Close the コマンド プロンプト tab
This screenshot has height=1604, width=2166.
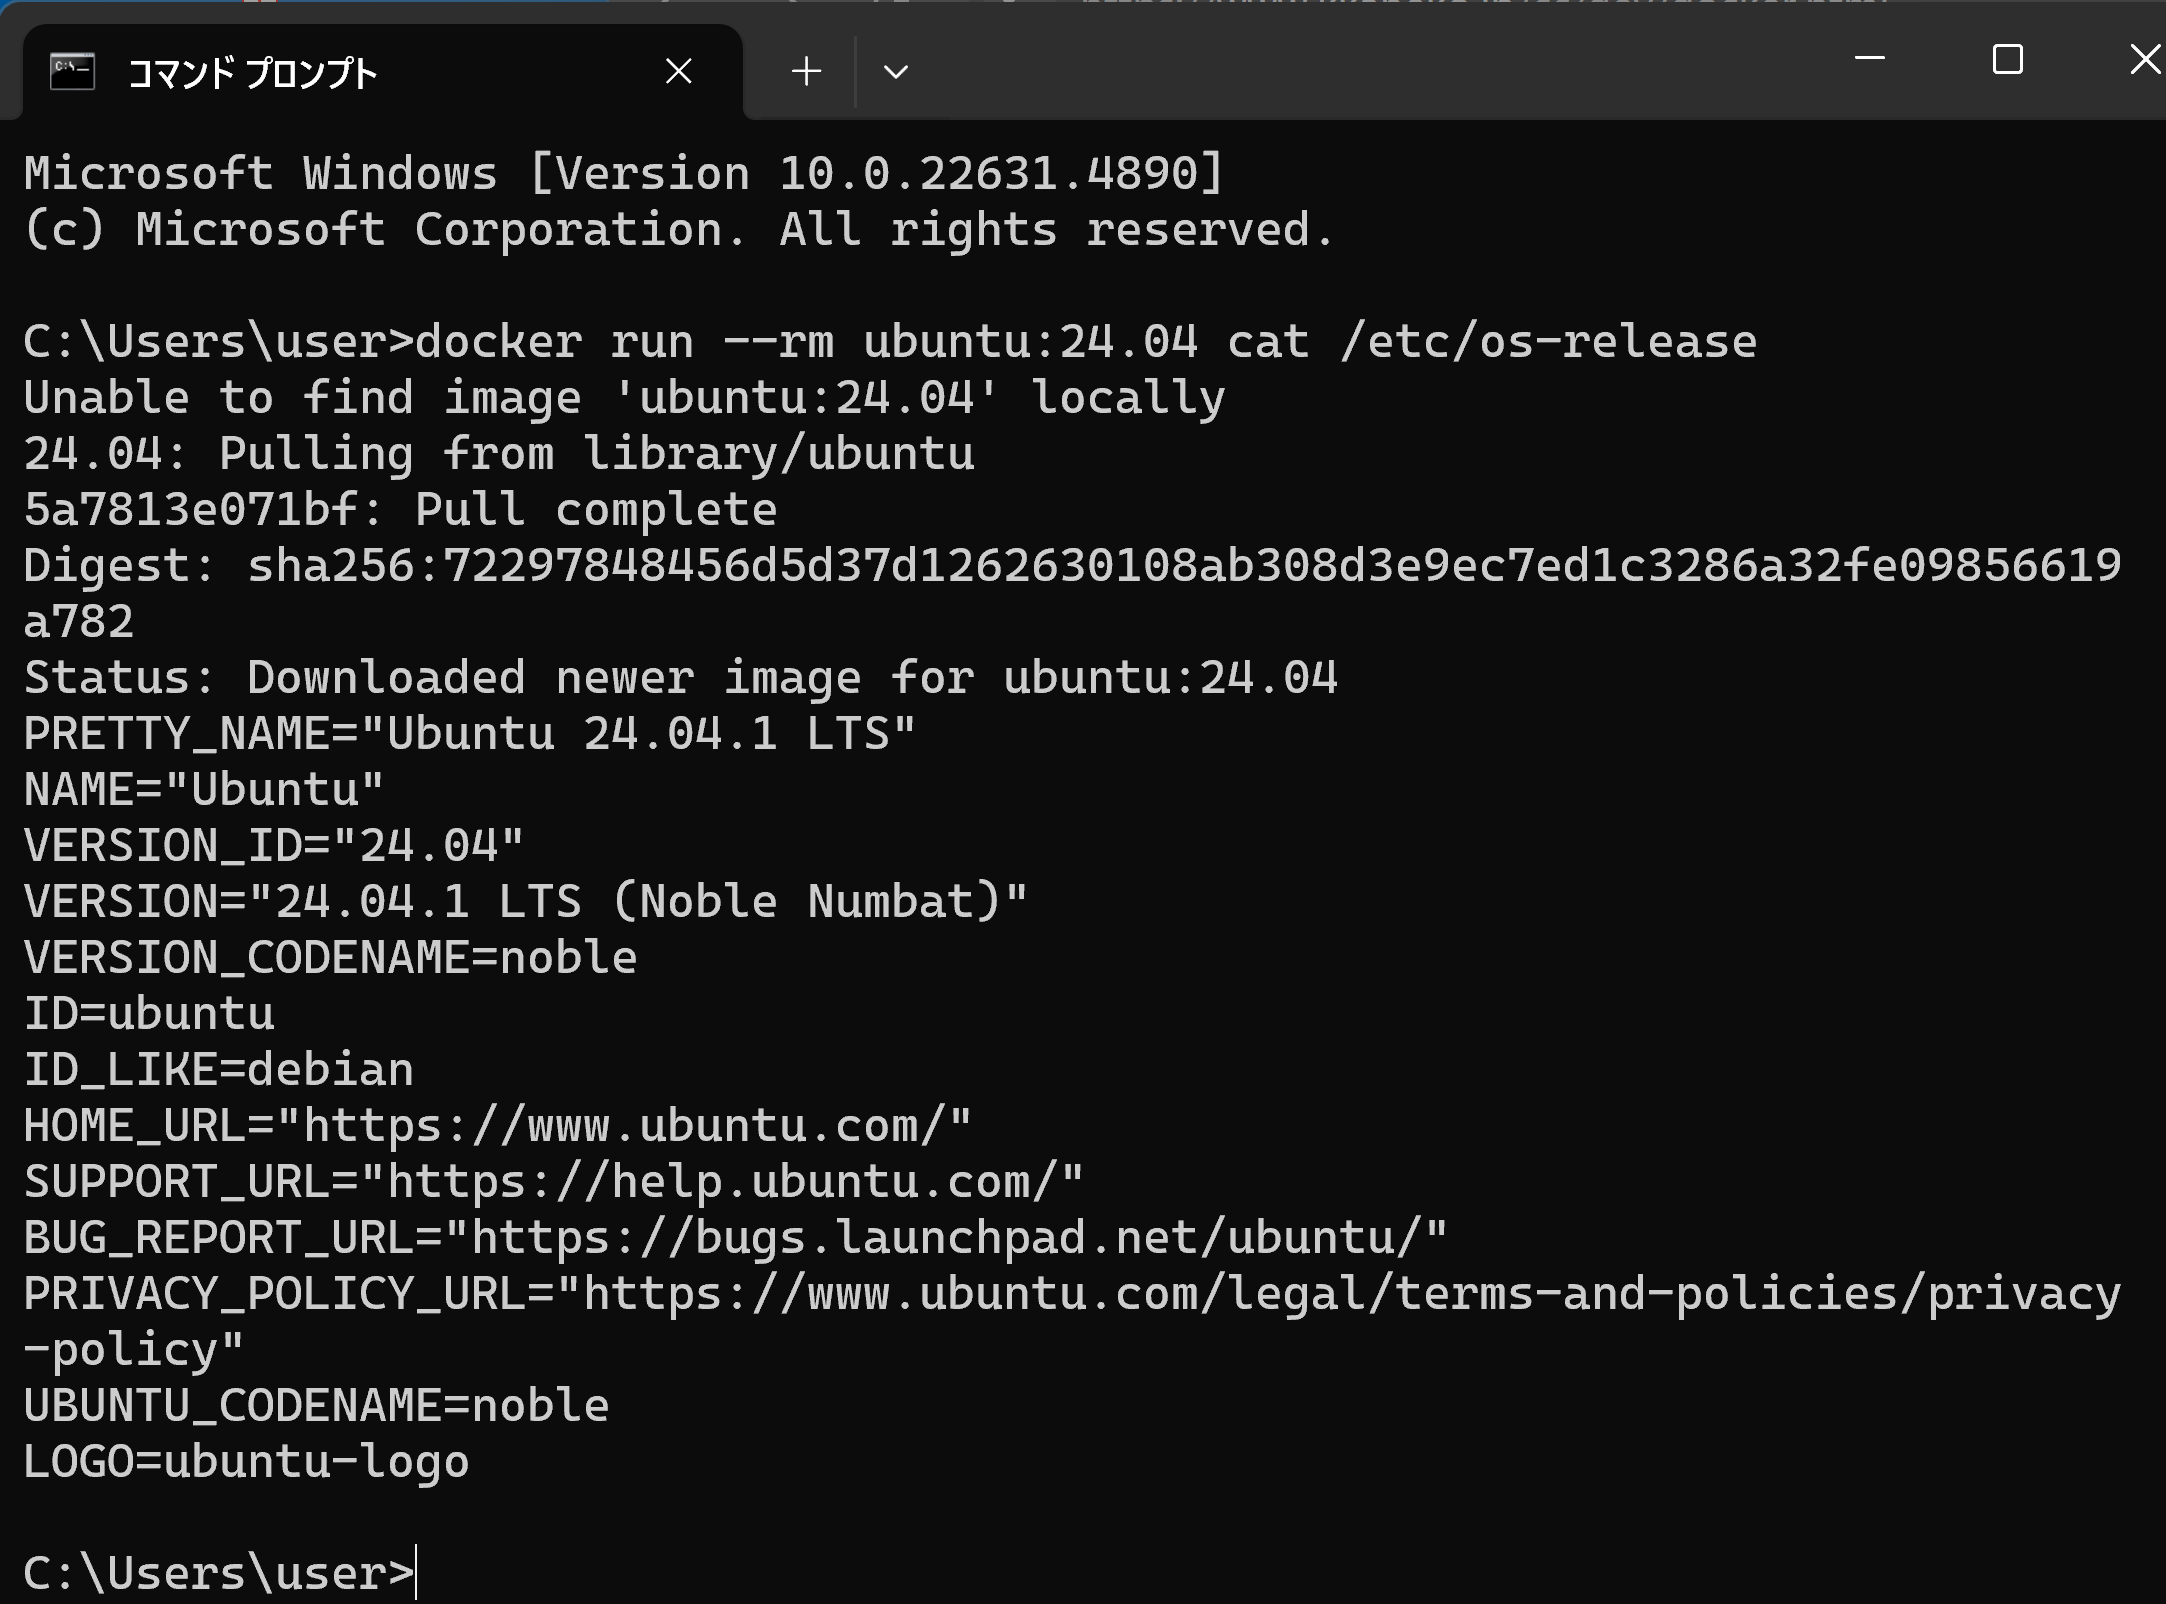click(679, 72)
